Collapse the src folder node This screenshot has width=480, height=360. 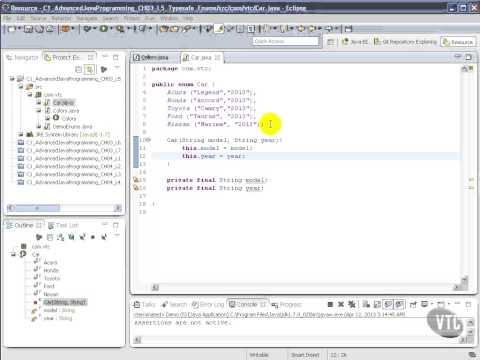click(21, 86)
